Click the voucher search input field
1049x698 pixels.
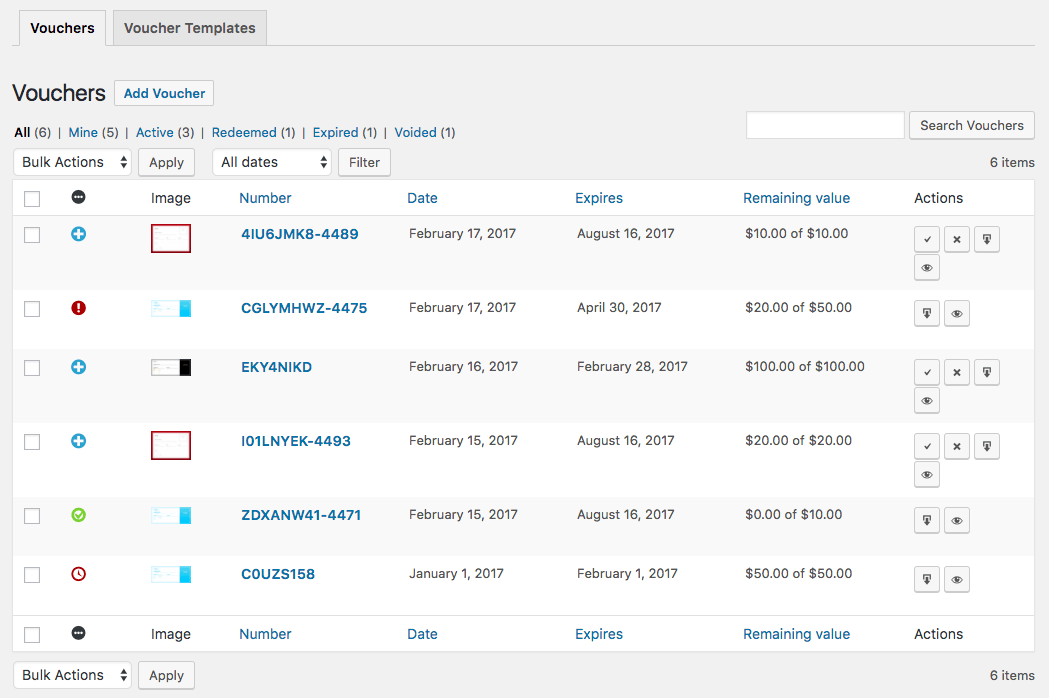[825, 125]
